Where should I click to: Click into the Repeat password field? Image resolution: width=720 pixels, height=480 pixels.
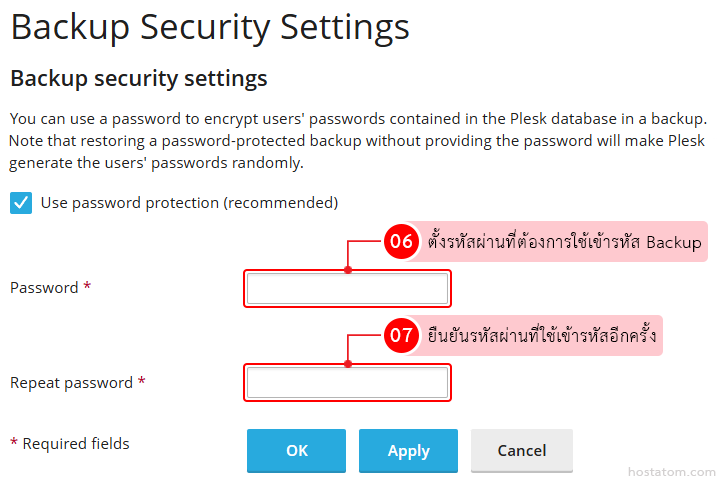(x=347, y=383)
